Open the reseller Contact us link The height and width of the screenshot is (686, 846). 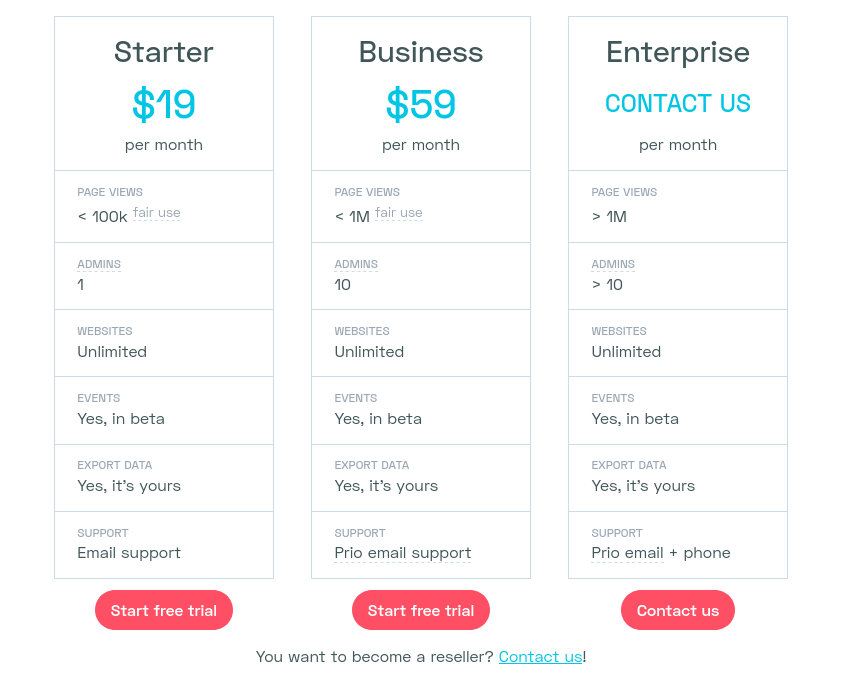540,656
